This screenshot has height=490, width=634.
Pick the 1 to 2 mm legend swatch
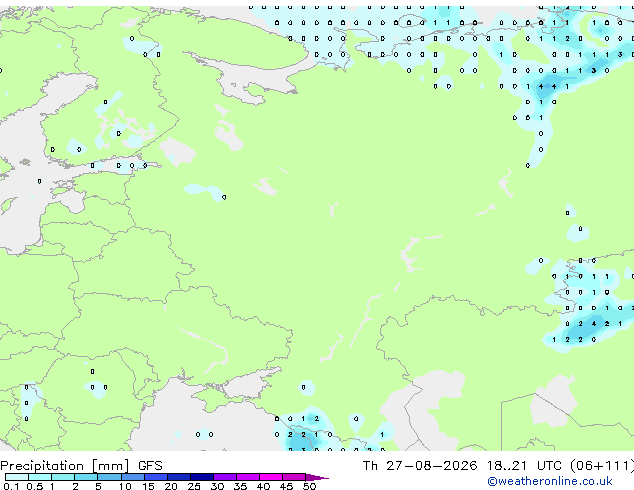(x=63, y=477)
